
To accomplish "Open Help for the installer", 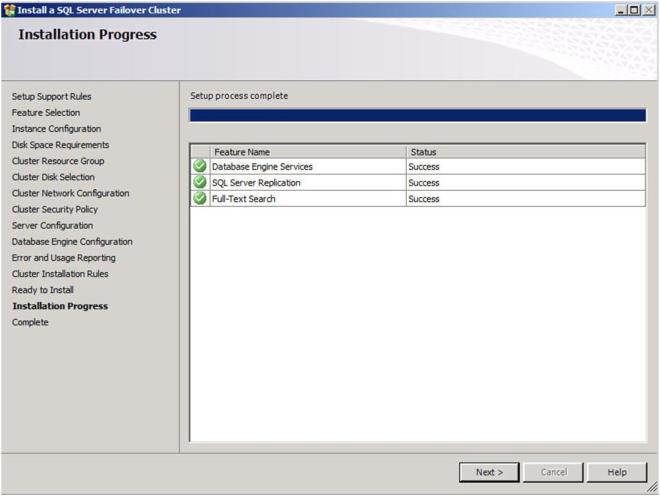I will [x=617, y=471].
